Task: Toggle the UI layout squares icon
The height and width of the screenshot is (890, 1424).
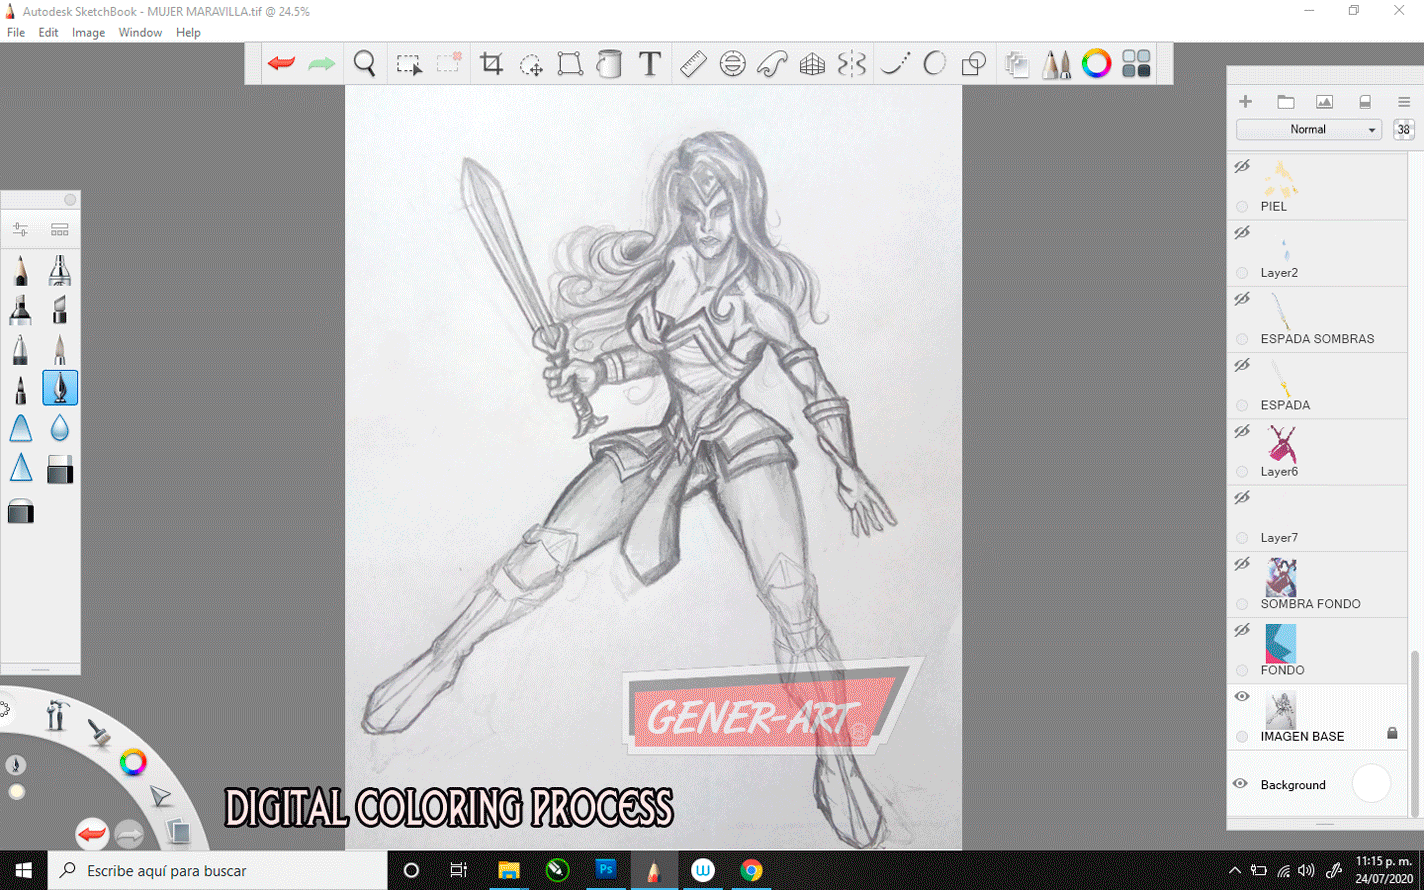Action: point(1136,64)
